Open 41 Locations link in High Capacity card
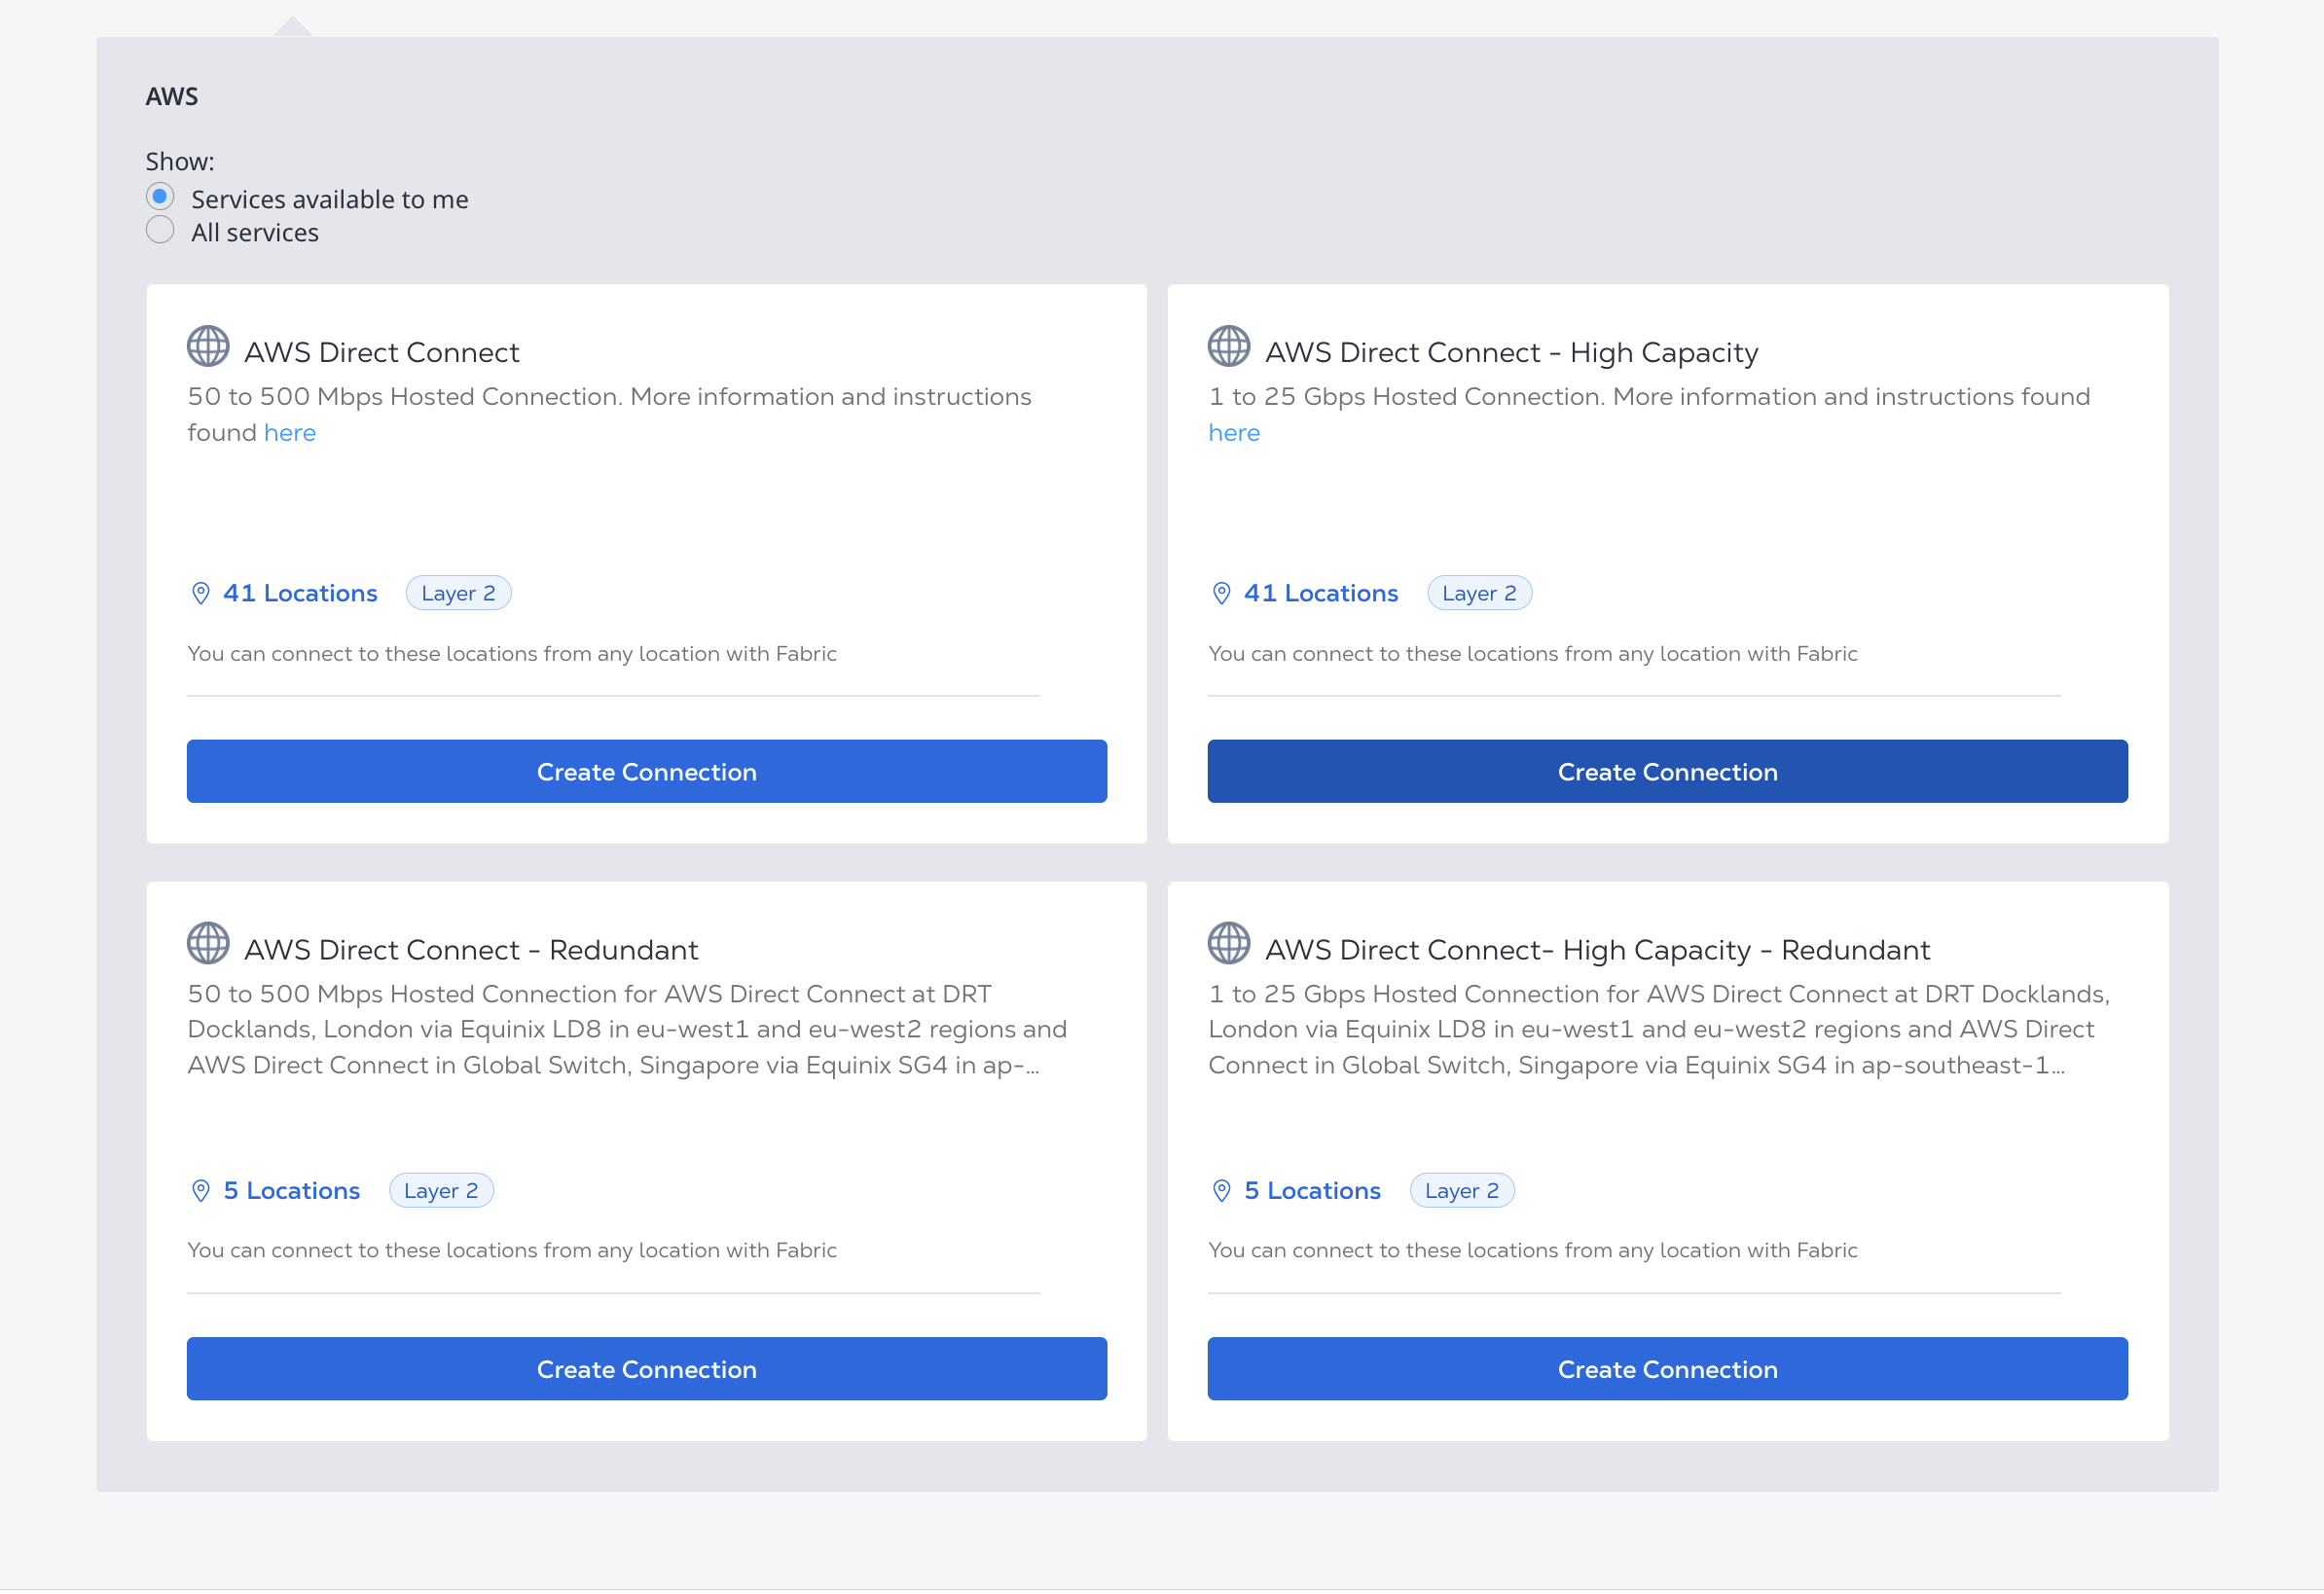The width and height of the screenshot is (2324, 1594). (1322, 594)
